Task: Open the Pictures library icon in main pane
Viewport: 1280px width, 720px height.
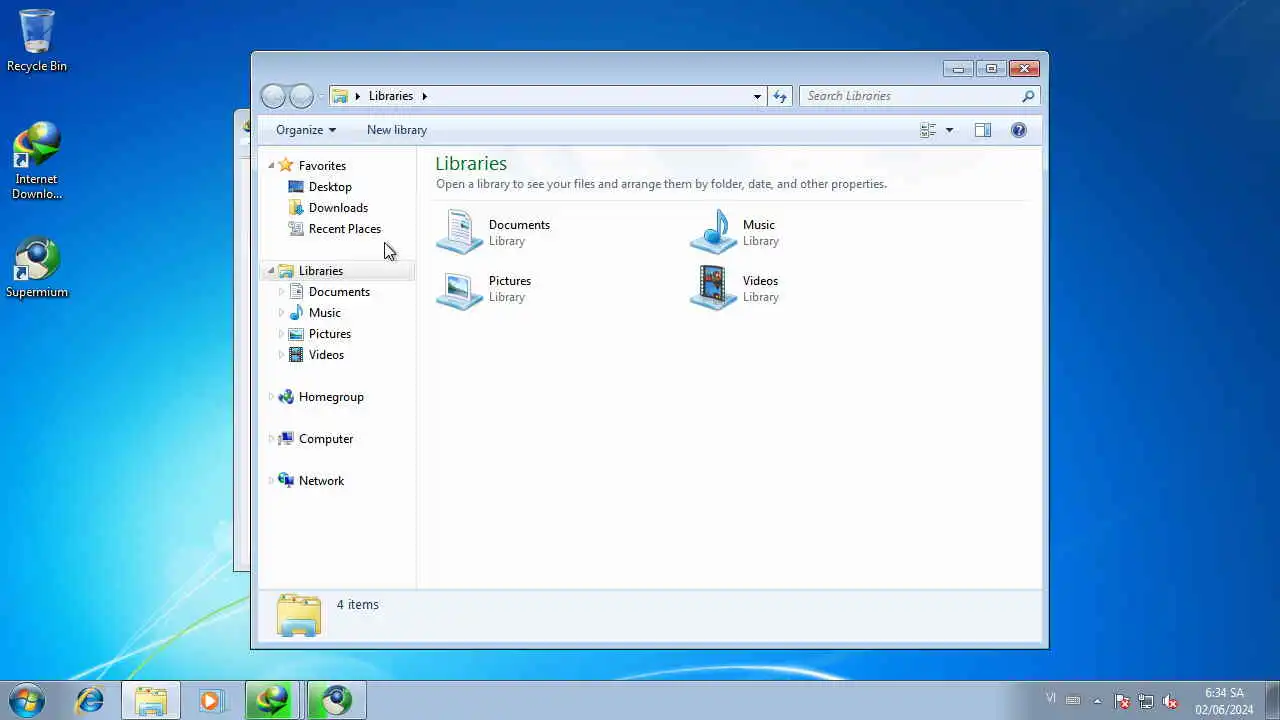Action: [460, 288]
